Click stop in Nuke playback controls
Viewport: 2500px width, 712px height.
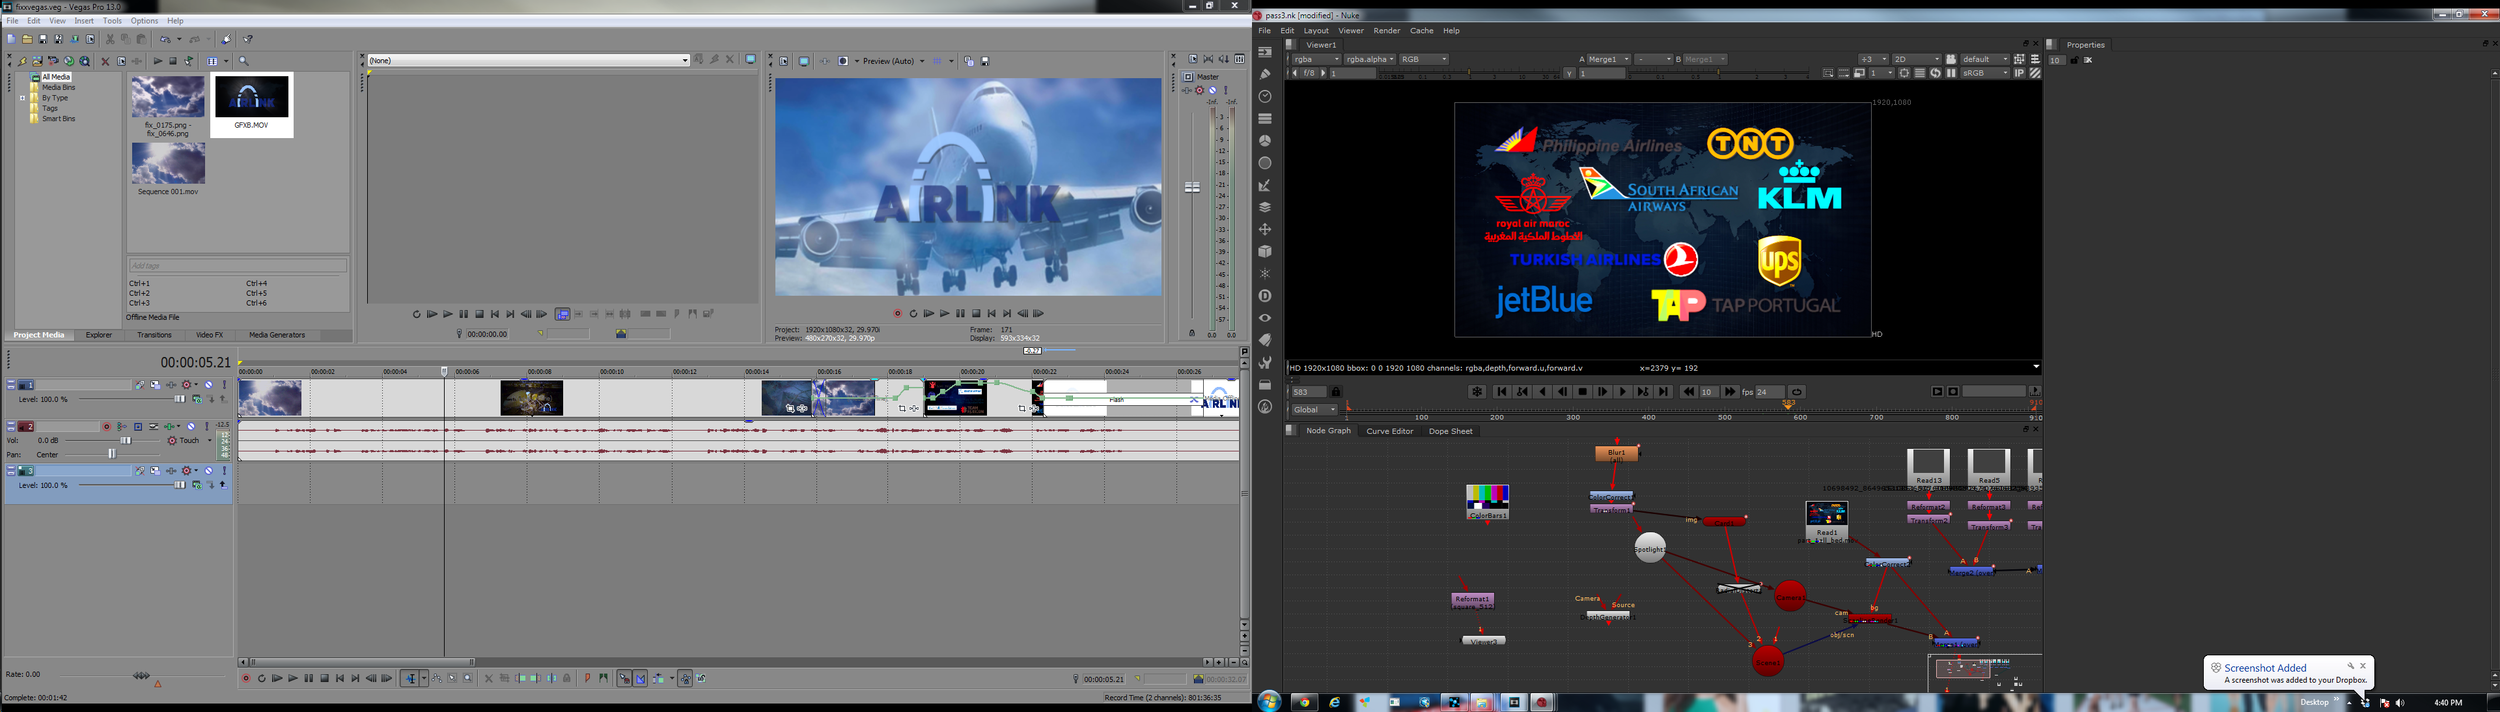click(x=1582, y=392)
